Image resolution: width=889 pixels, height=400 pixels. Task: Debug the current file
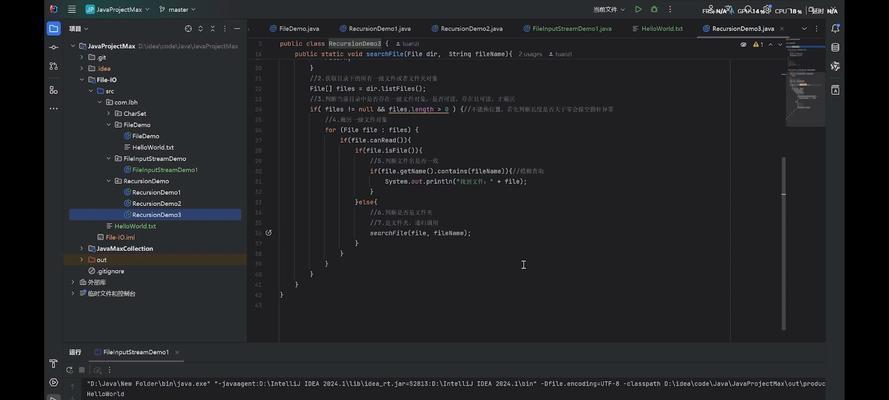pos(654,10)
